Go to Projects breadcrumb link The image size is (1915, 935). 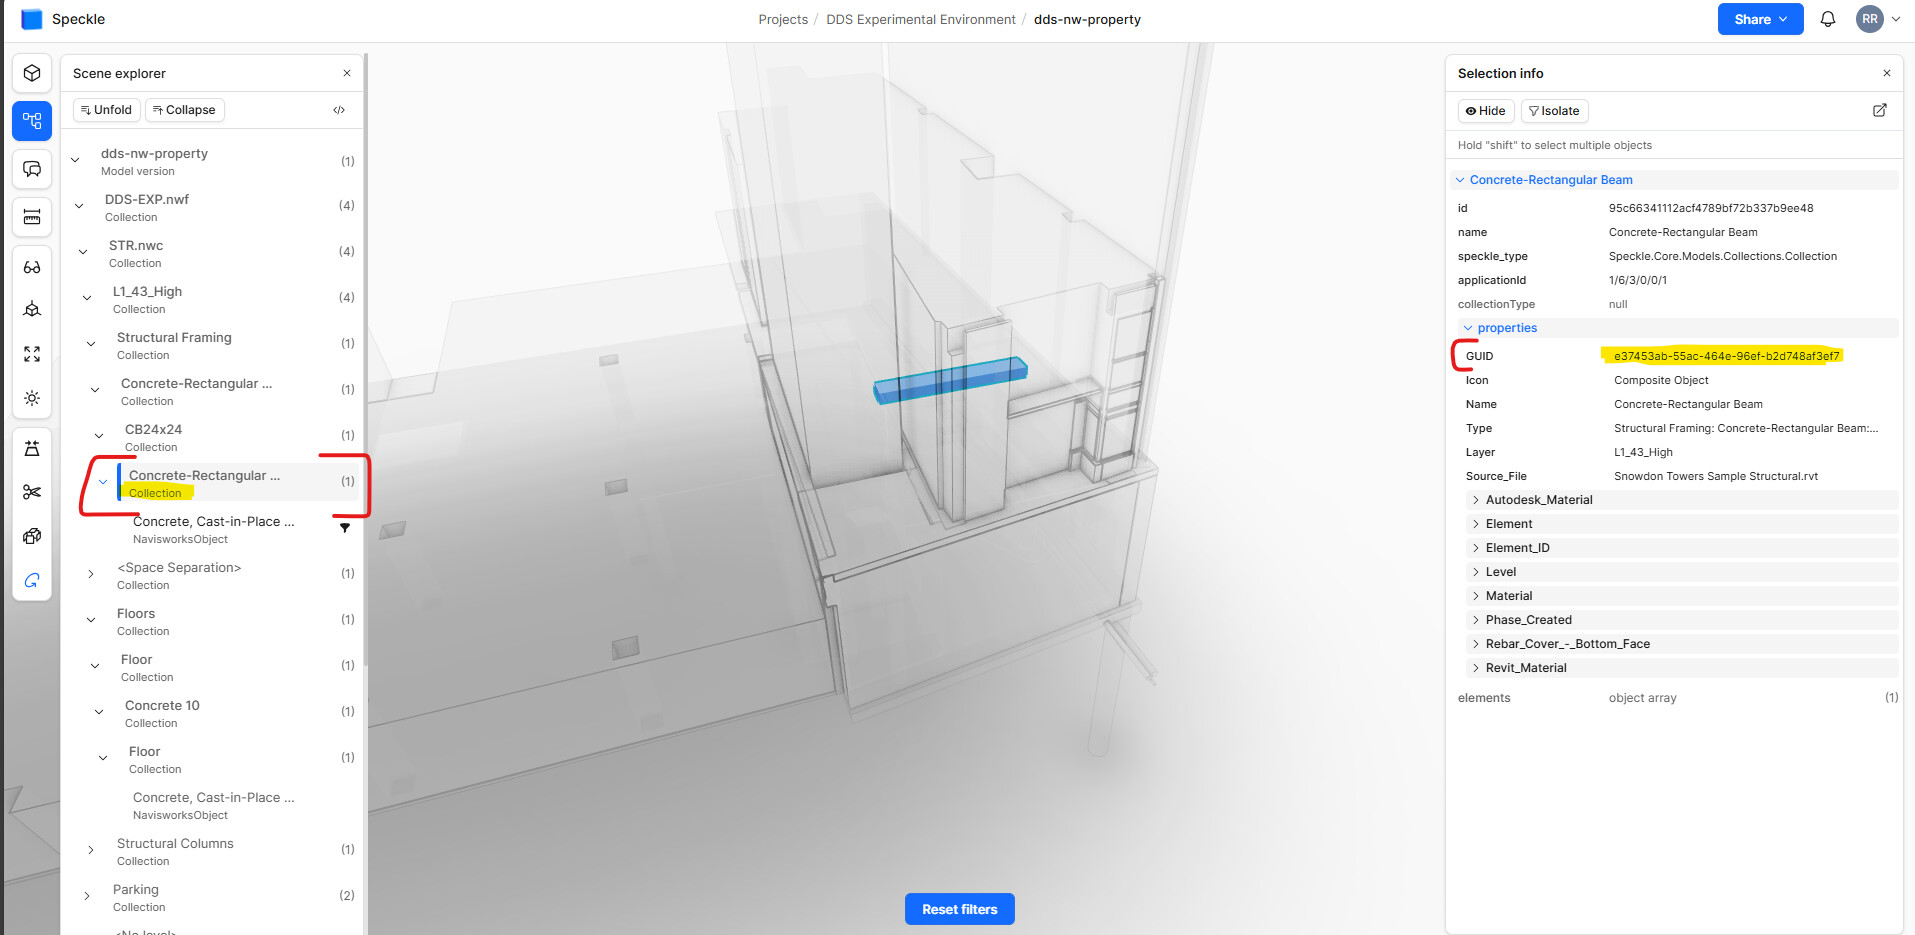click(783, 19)
